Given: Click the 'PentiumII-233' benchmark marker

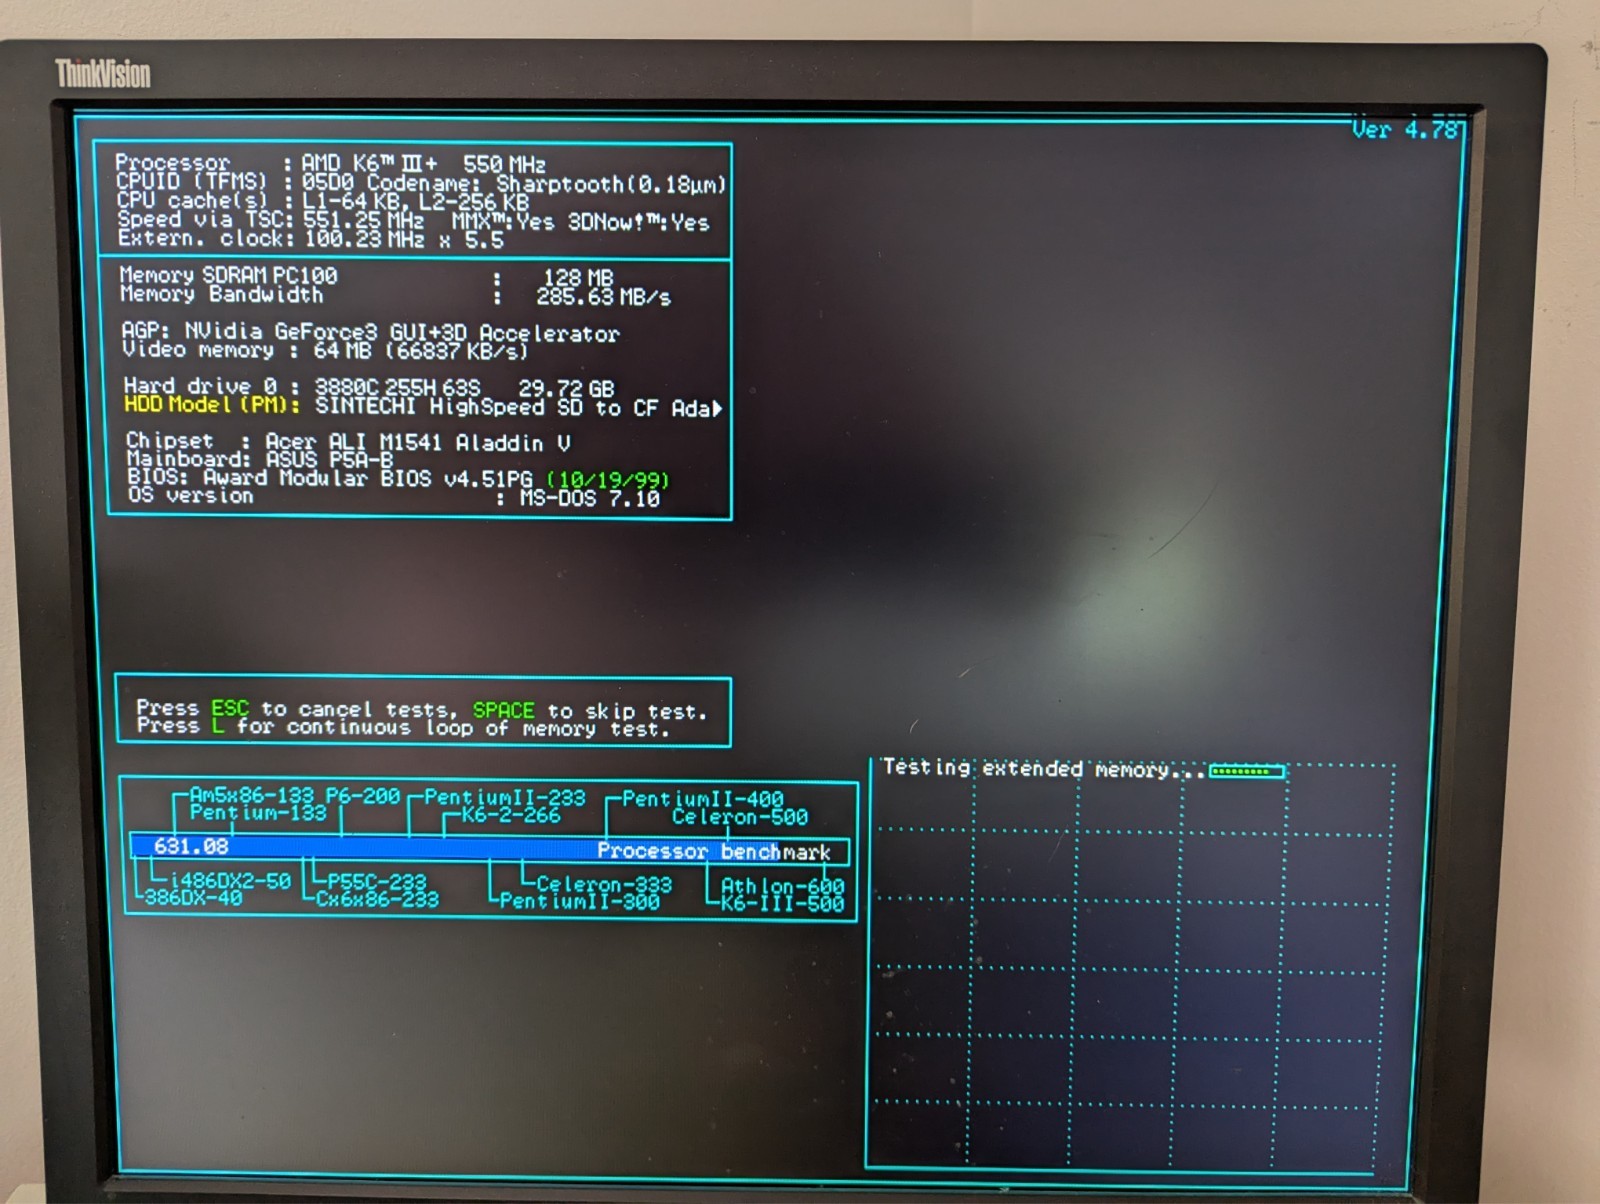Looking at the screenshot, I should tap(505, 798).
